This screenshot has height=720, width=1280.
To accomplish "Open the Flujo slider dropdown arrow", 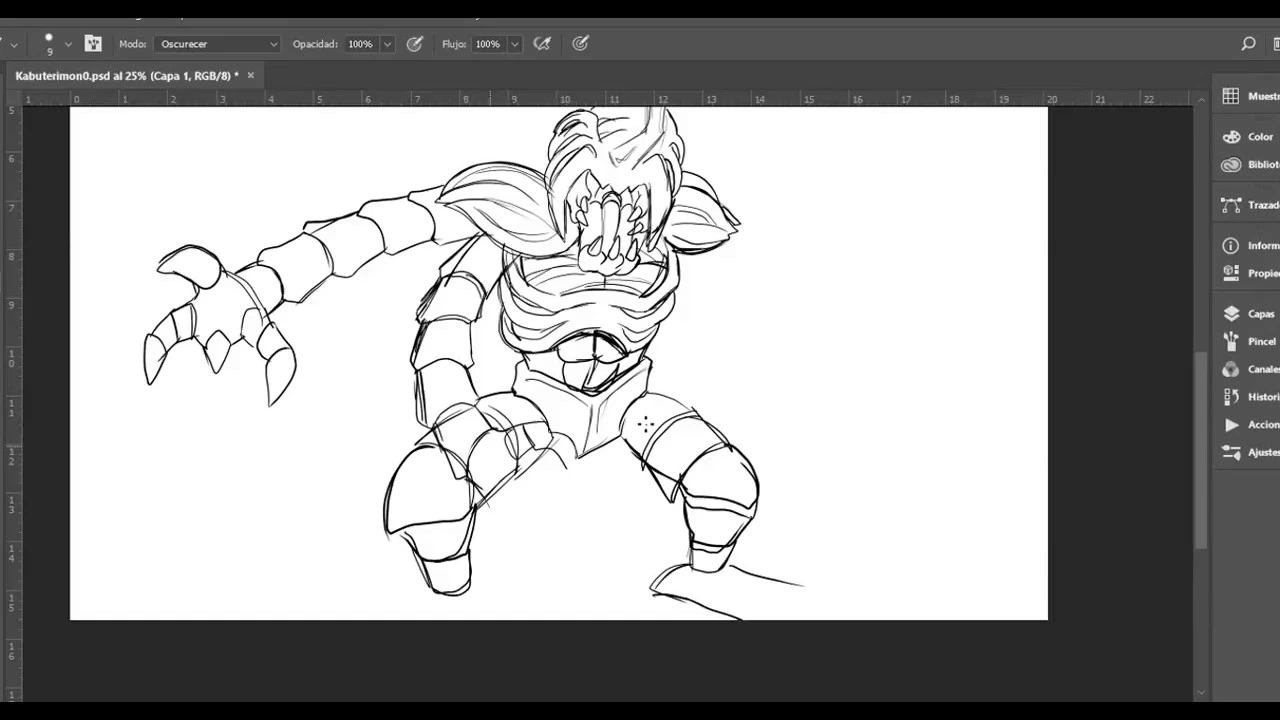I will tap(515, 44).
